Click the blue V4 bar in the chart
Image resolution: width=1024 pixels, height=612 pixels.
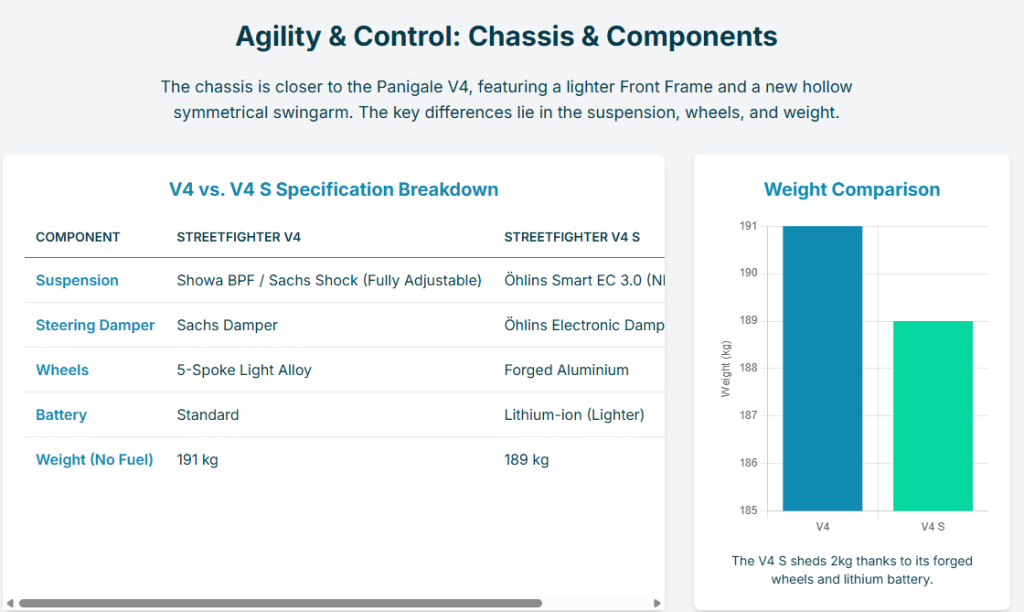tap(822, 368)
